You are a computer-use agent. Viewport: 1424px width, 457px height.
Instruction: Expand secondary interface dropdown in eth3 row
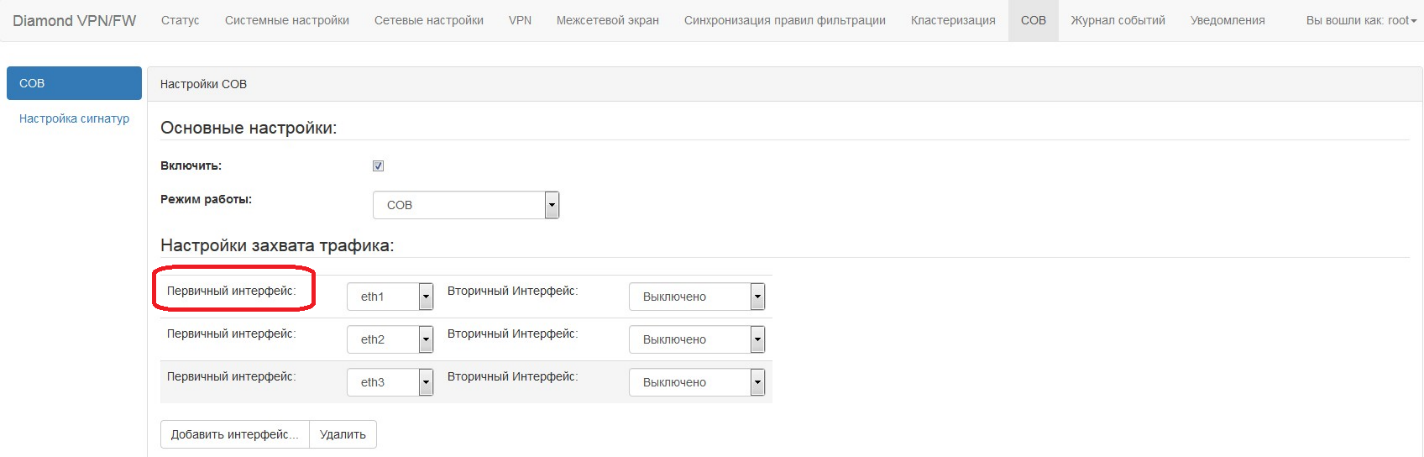click(x=696, y=382)
